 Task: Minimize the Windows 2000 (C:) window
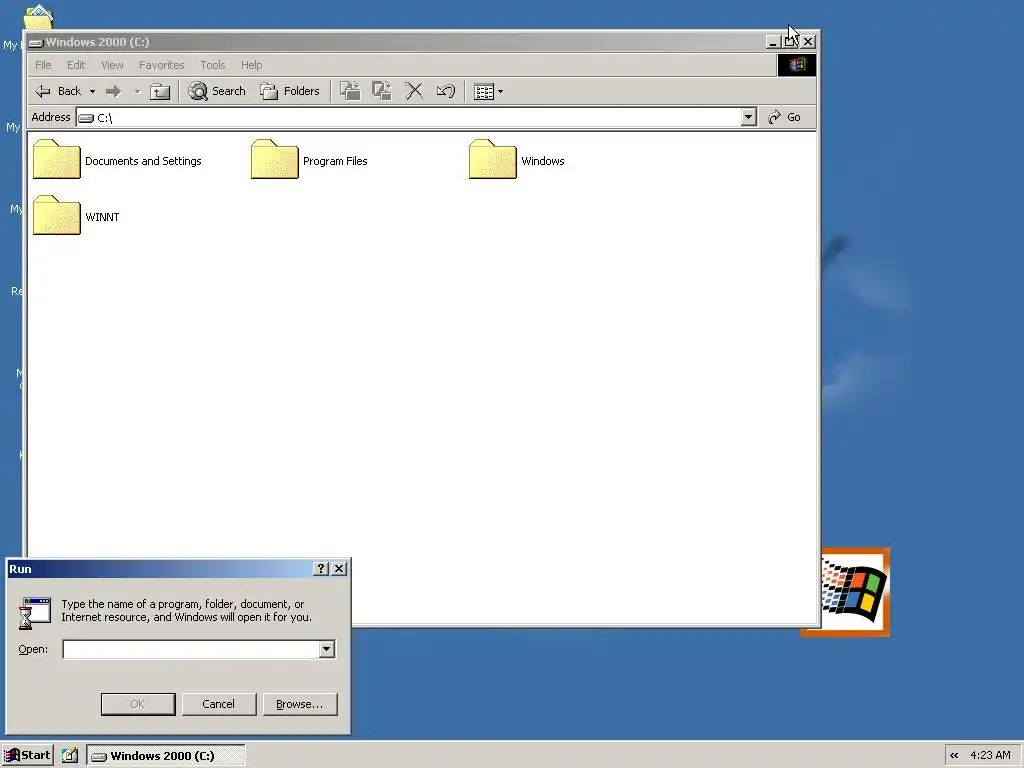[x=773, y=42]
